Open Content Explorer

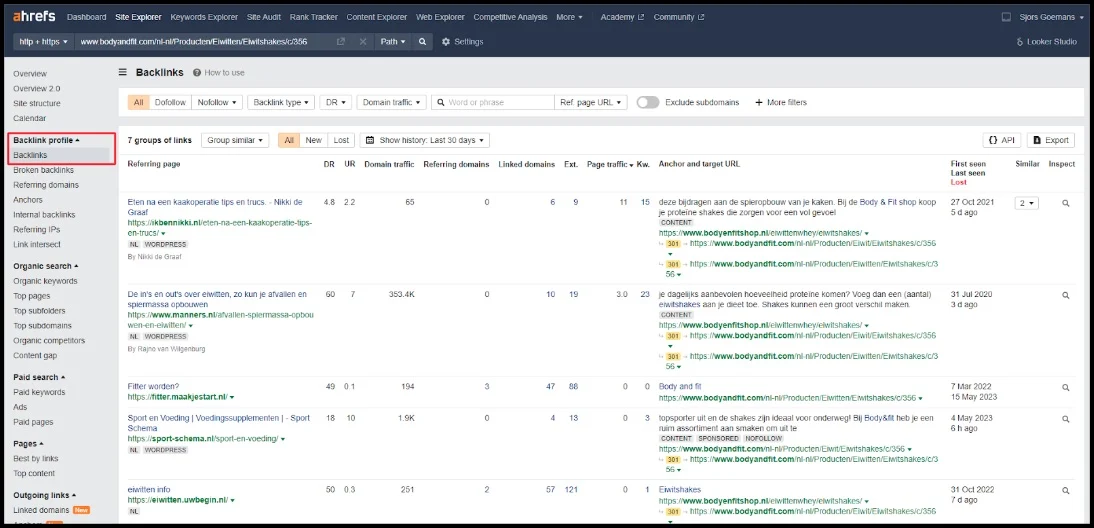pyautogui.click(x=377, y=17)
